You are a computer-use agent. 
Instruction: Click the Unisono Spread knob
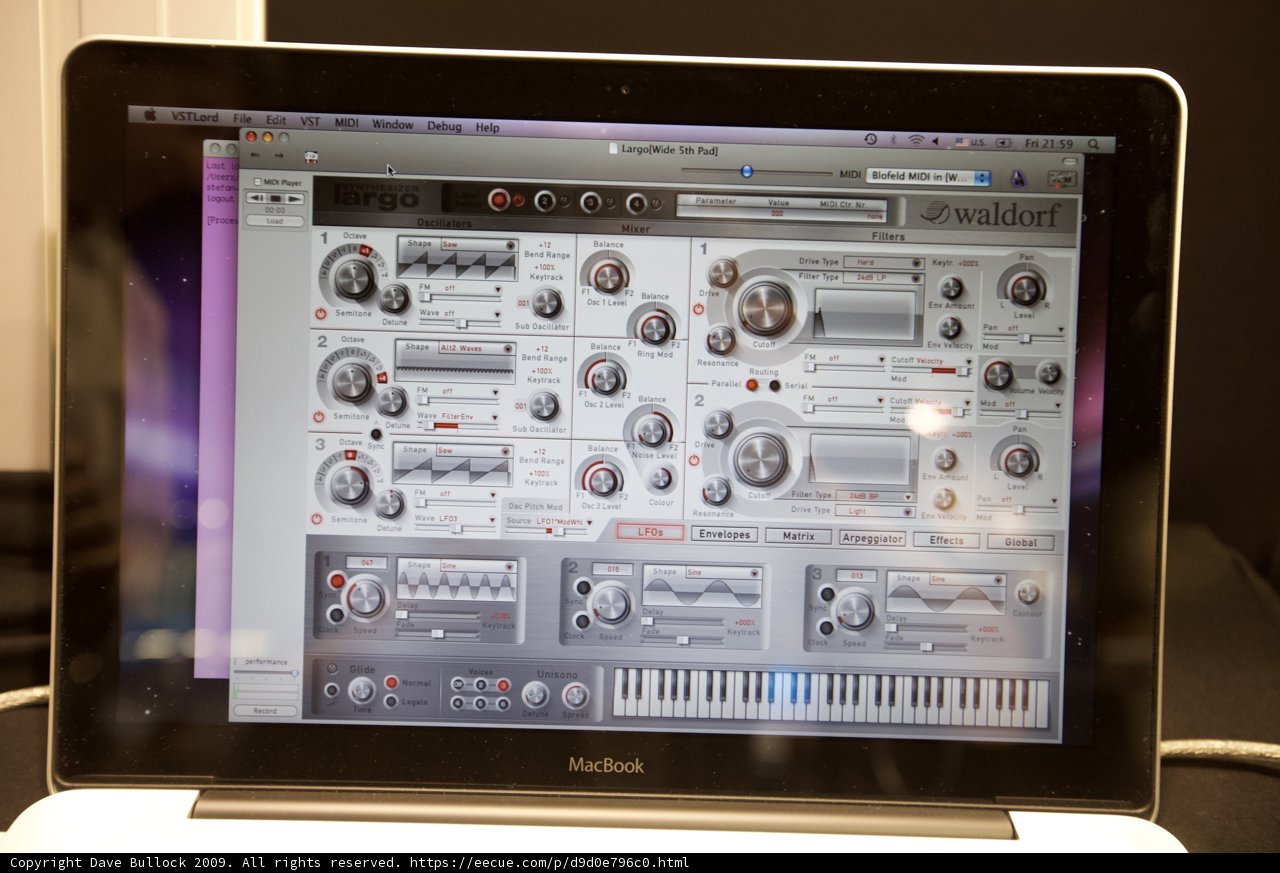[x=575, y=695]
